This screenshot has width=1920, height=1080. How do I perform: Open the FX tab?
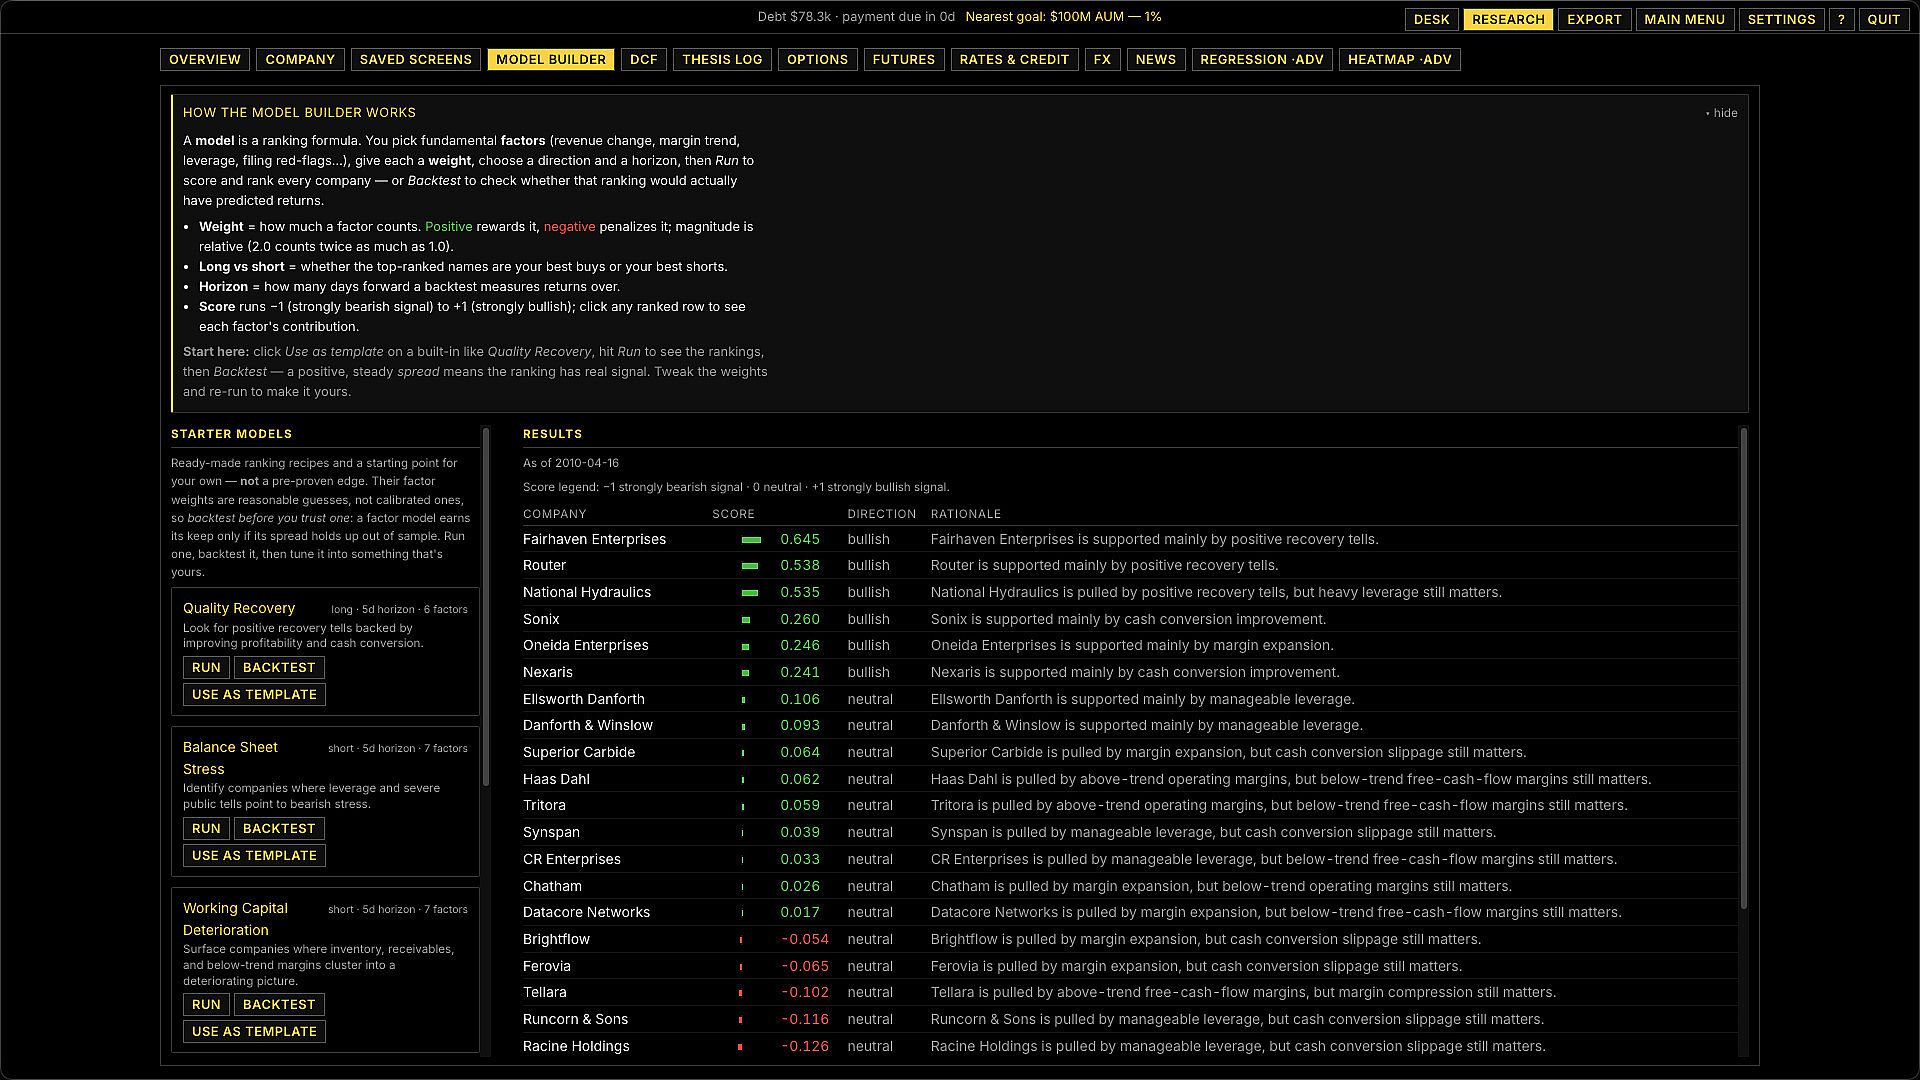(1102, 60)
